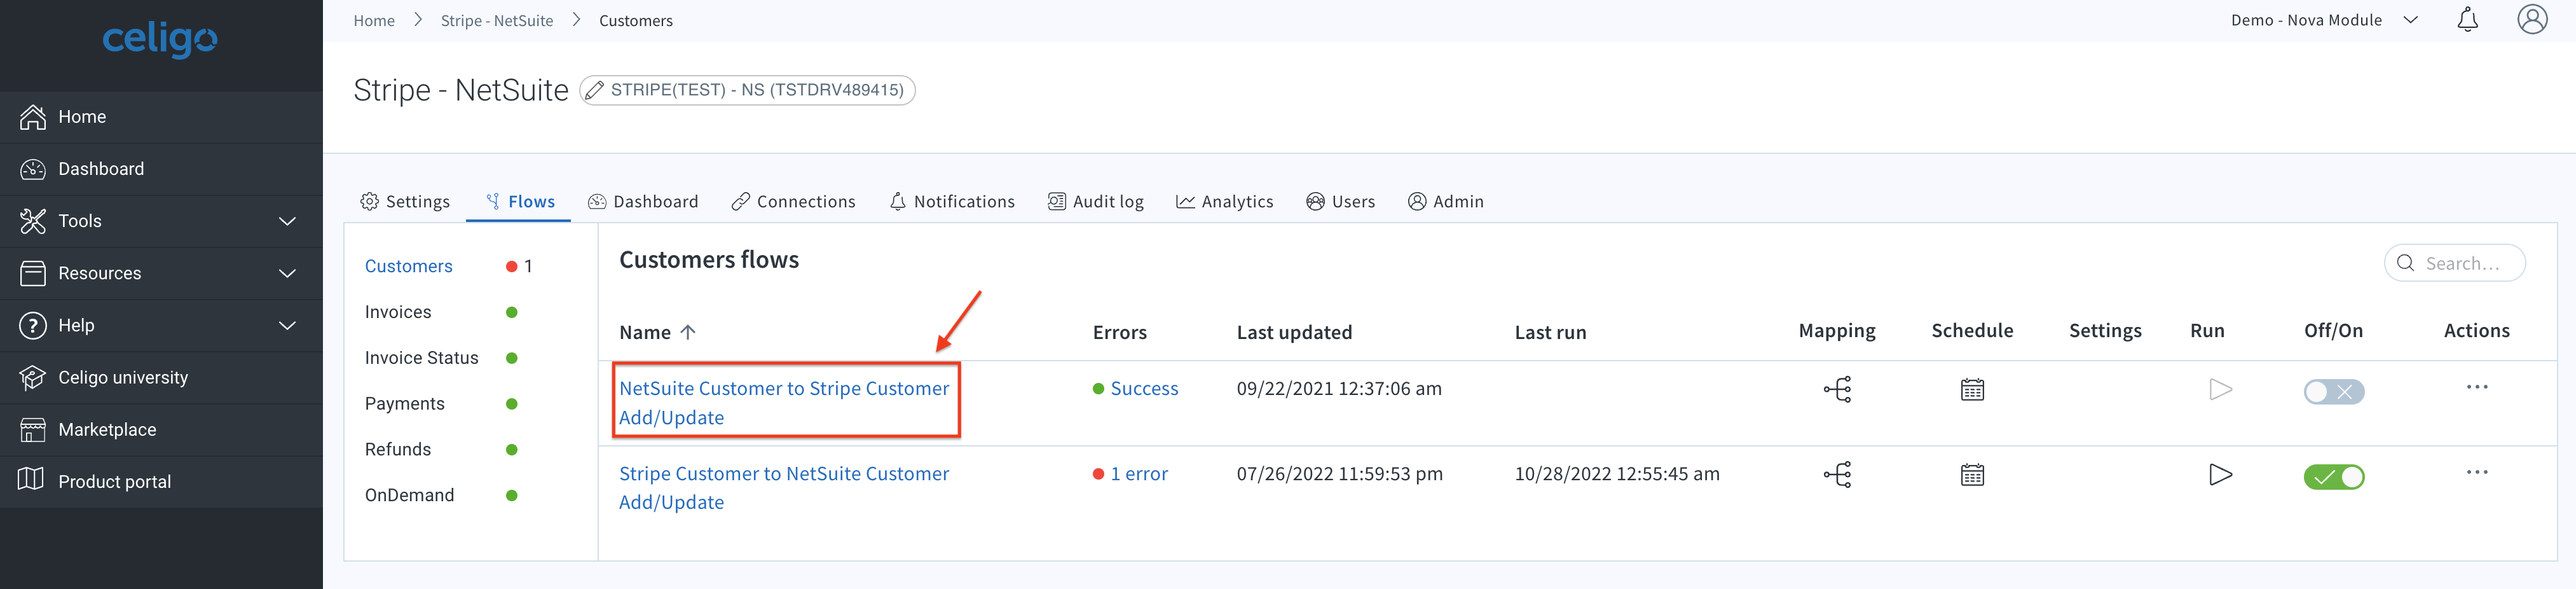
Task: Select Refunds flow group
Action: coord(397,450)
